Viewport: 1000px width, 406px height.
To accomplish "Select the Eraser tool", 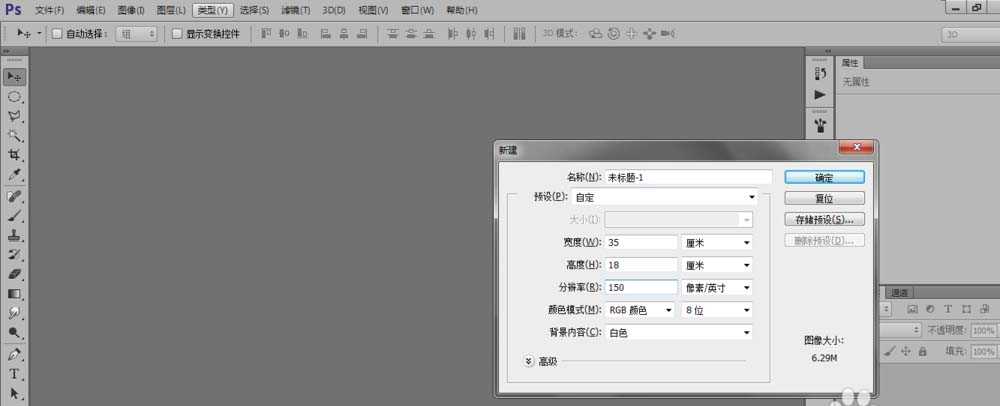I will pos(14,273).
